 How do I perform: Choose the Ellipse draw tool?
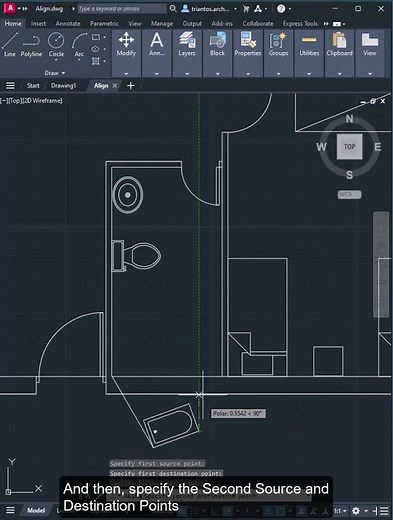tap(96, 49)
